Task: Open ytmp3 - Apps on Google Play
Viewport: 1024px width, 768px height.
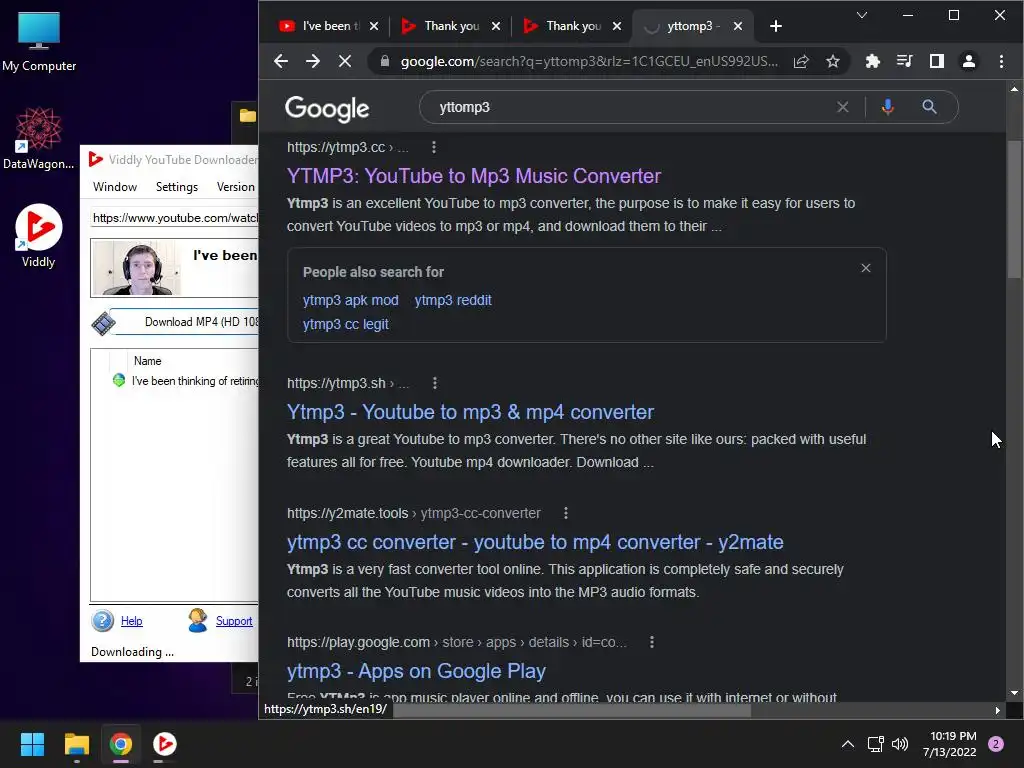Action: (416, 671)
